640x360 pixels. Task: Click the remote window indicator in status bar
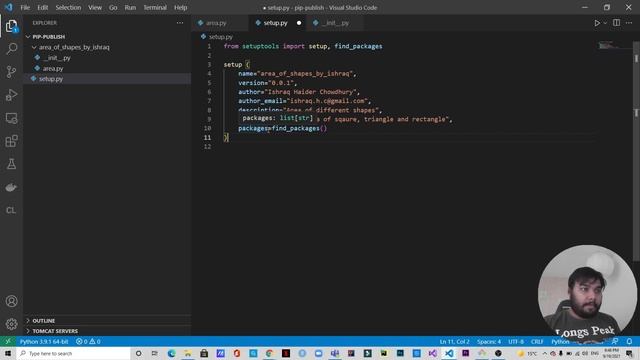[x=8, y=341]
